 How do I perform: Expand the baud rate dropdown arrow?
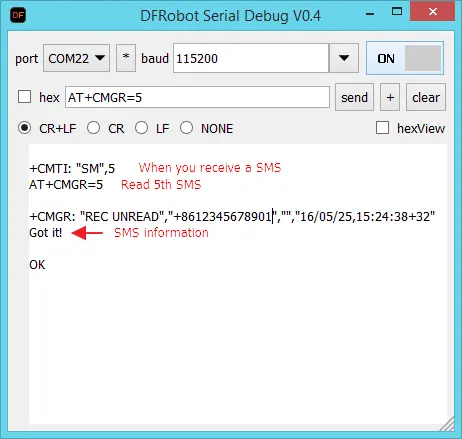(344, 58)
